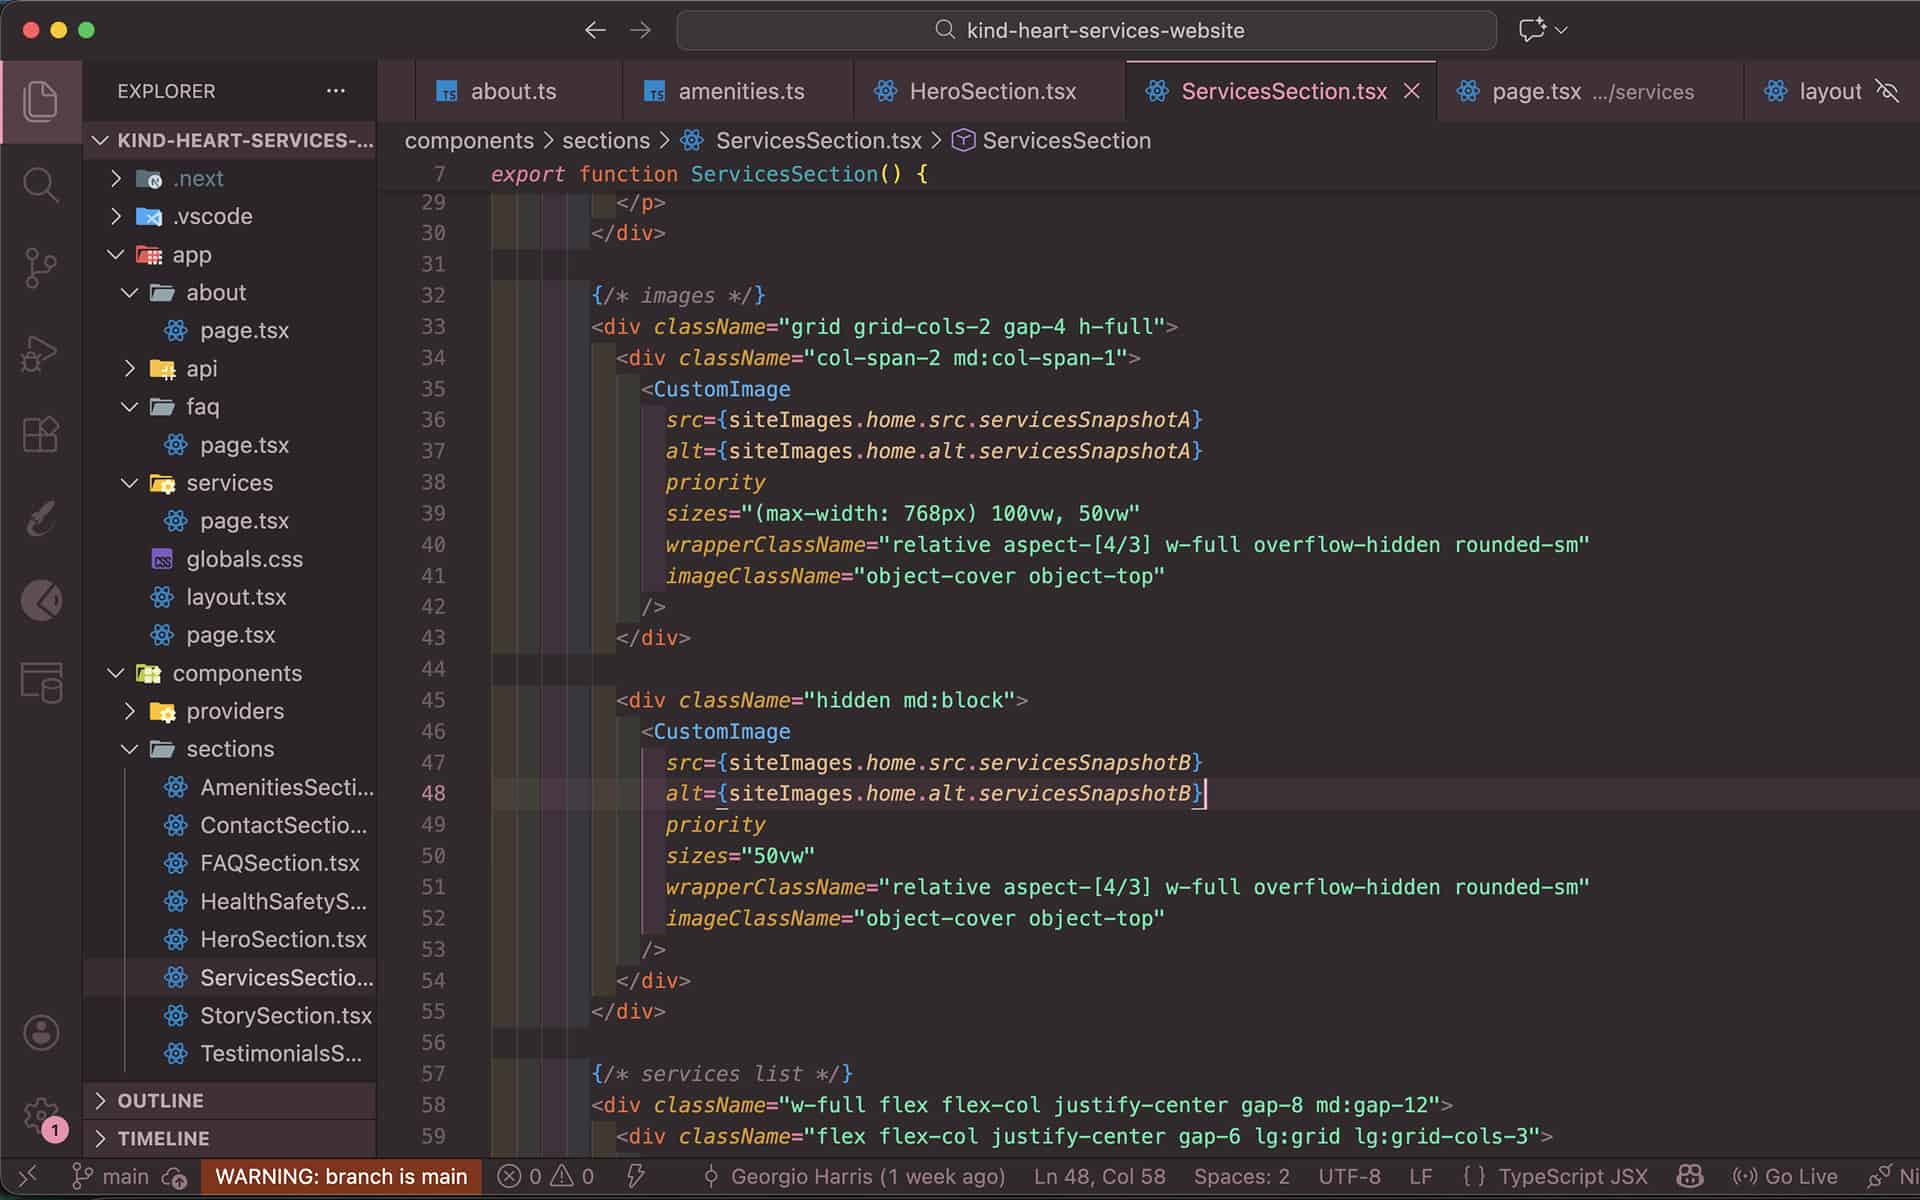This screenshot has height=1200, width=1920.
Task: Open the Manage gear with notification badge
Action: [41, 1116]
